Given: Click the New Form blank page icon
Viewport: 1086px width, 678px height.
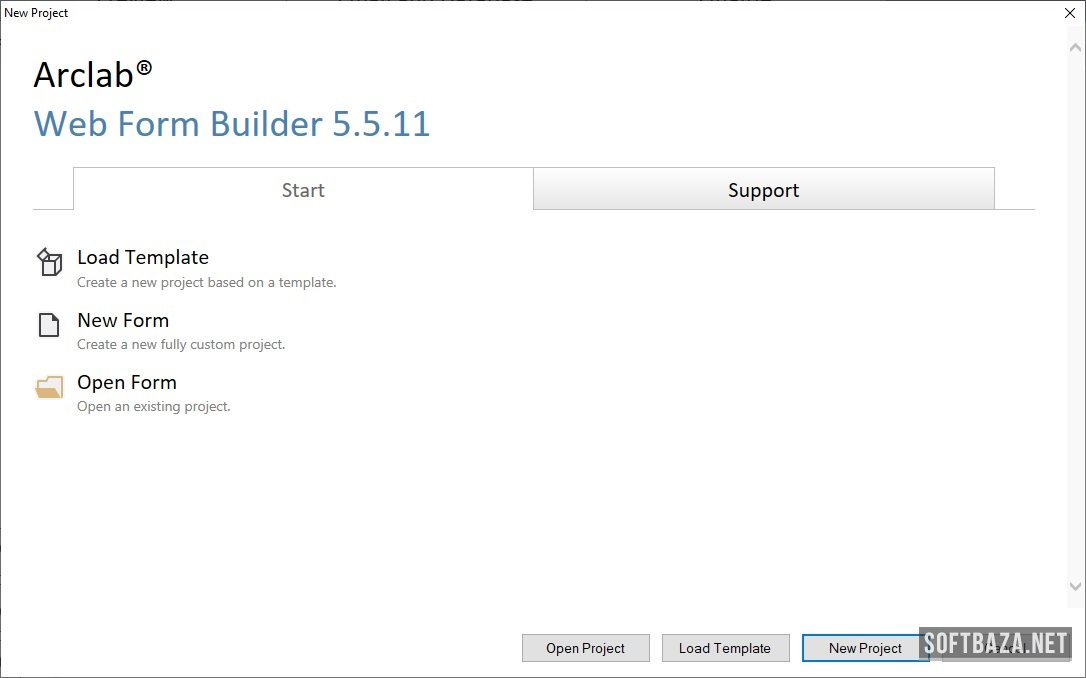Looking at the screenshot, I should click(49, 326).
